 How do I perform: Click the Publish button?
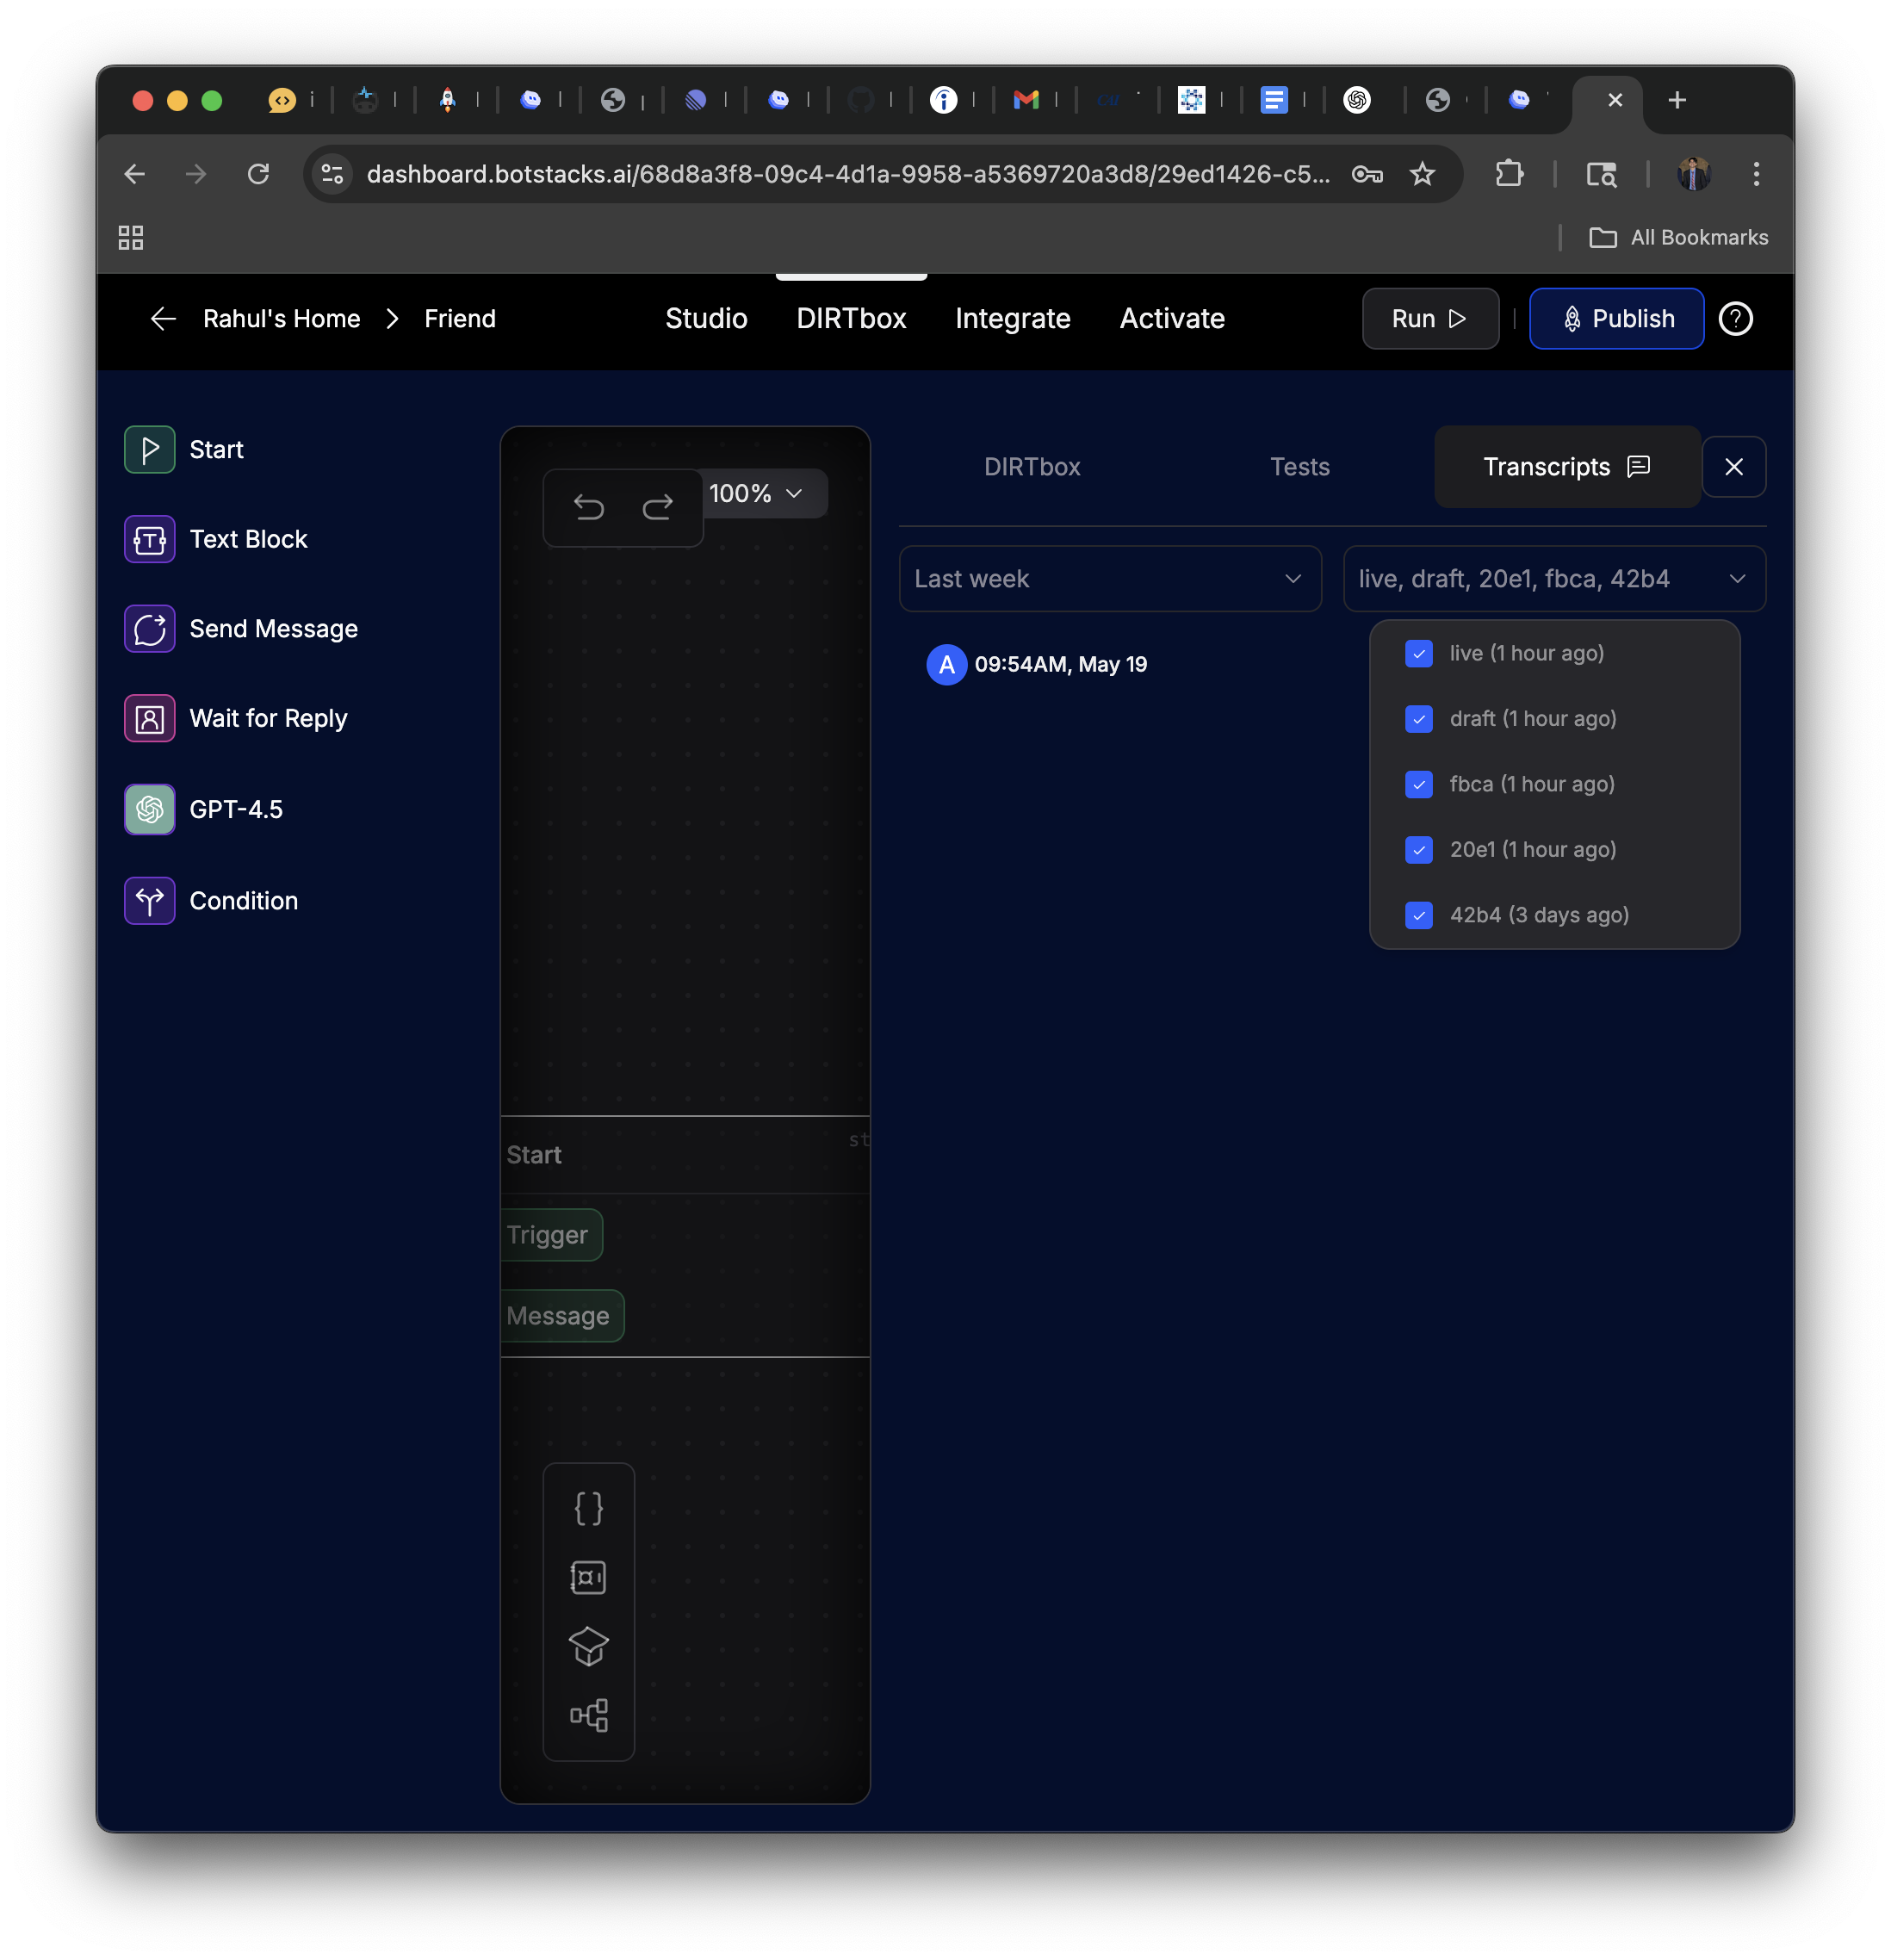click(1616, 318)
